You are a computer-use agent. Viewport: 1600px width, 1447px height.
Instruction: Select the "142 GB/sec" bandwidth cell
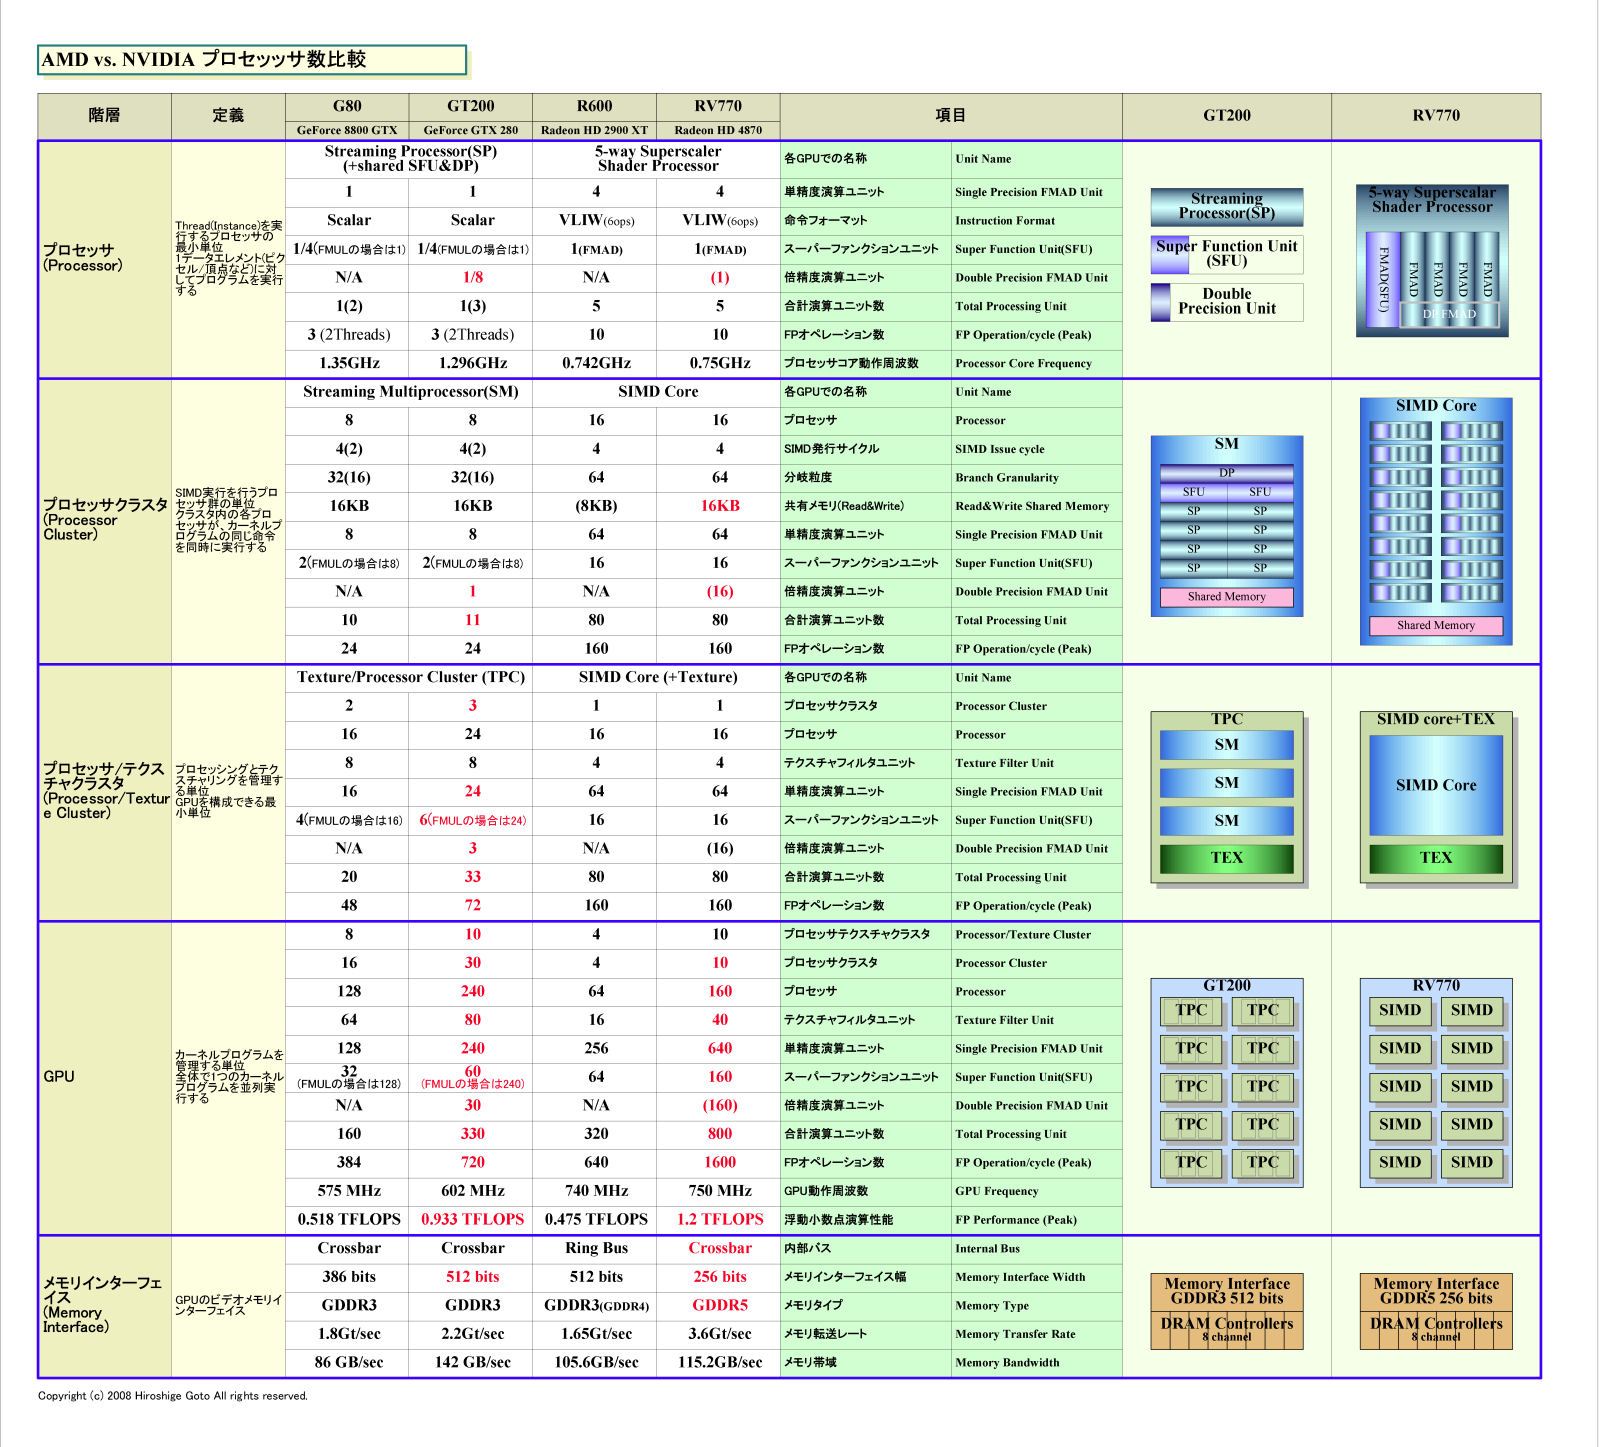[x=472, y=1362]
